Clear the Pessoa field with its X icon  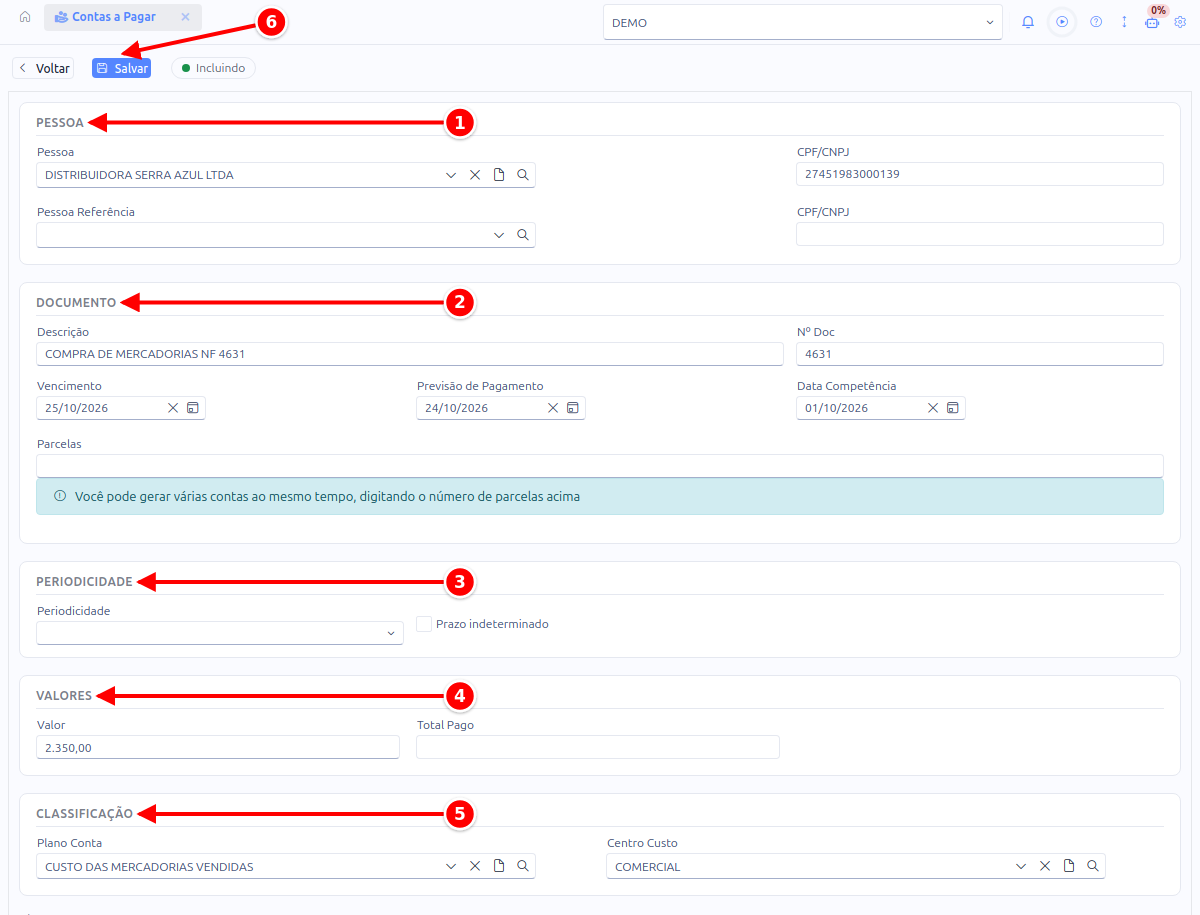[x=475, y=175]
